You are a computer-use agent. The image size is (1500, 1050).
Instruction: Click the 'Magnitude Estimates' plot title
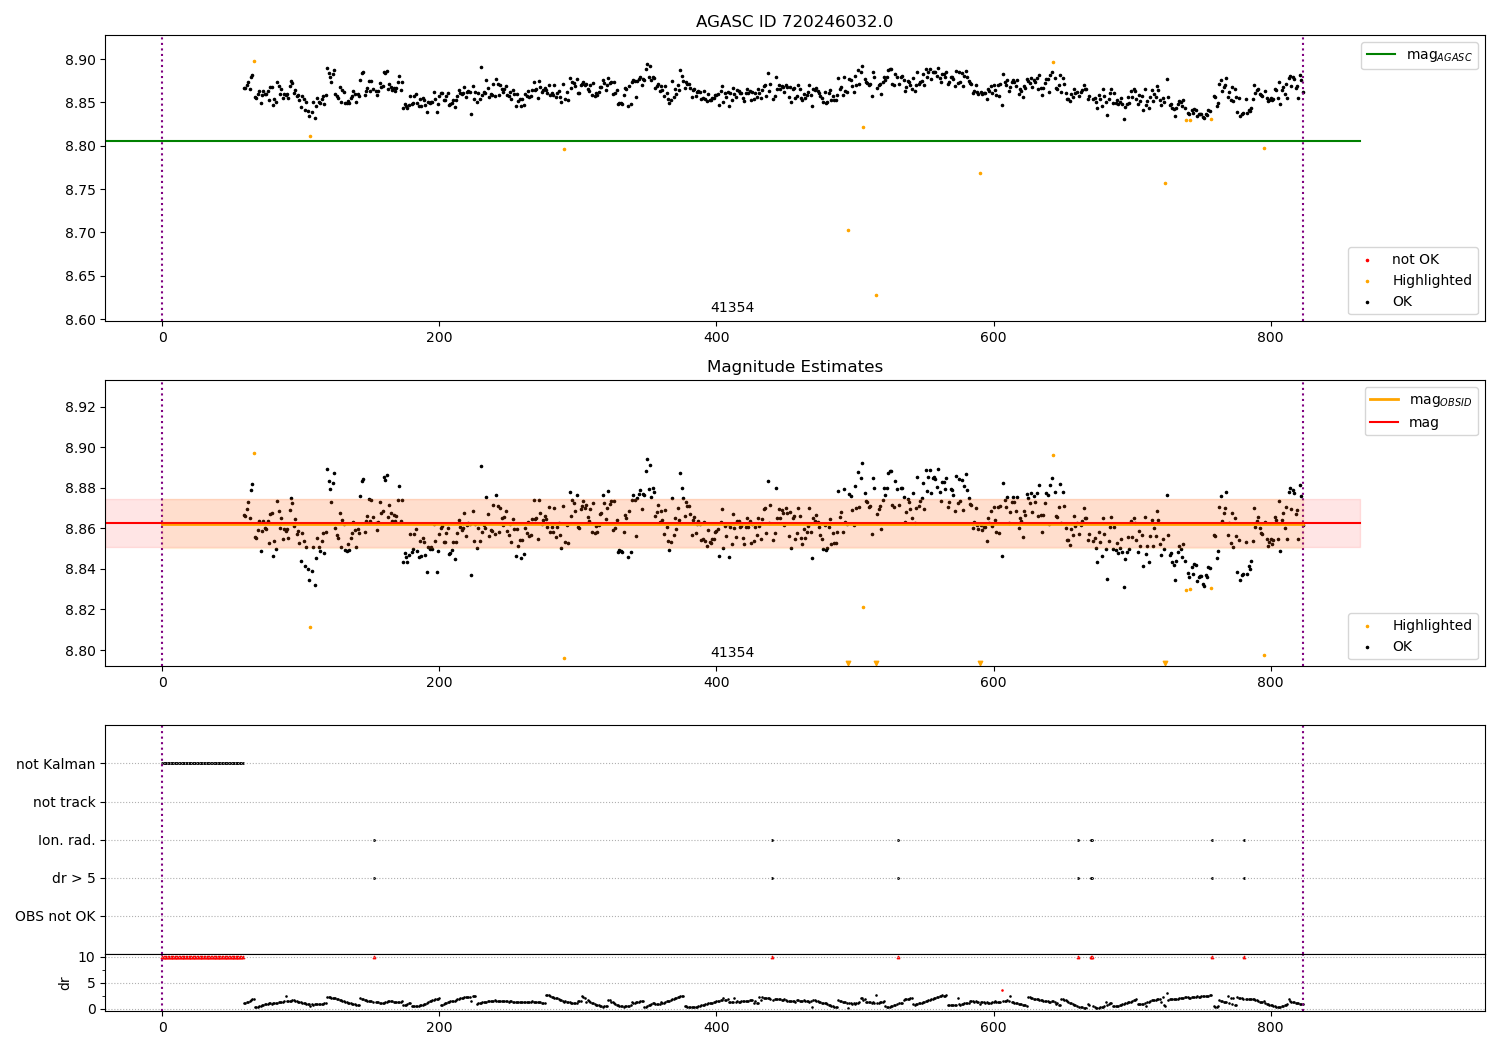[795, 367]
